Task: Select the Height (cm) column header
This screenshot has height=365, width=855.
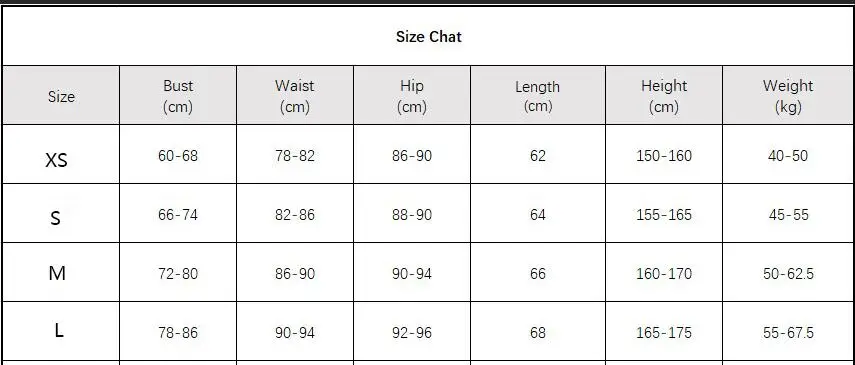Action: click(664, 95)
